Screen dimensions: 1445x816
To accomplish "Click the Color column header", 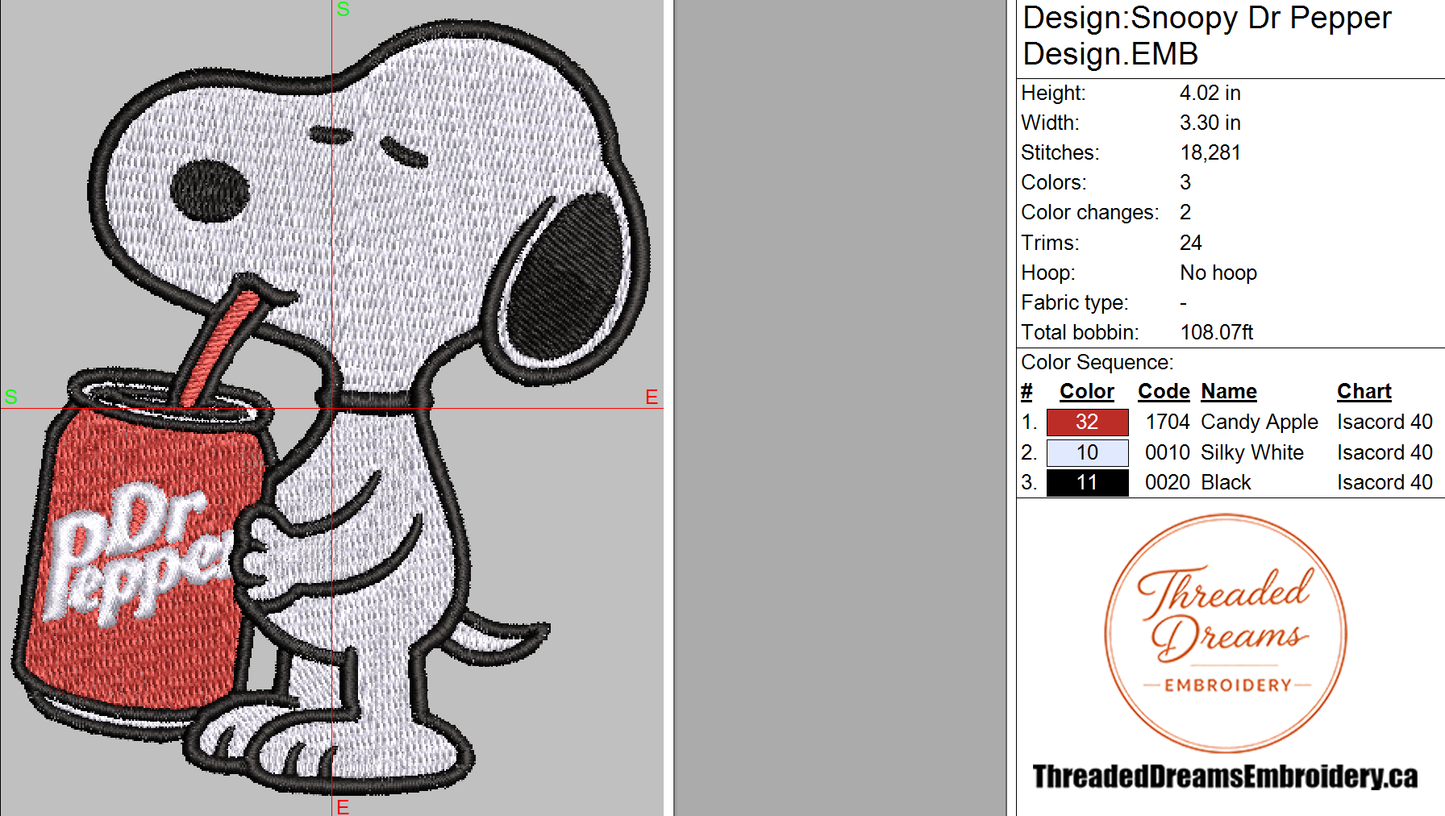I will (1087, 392).
